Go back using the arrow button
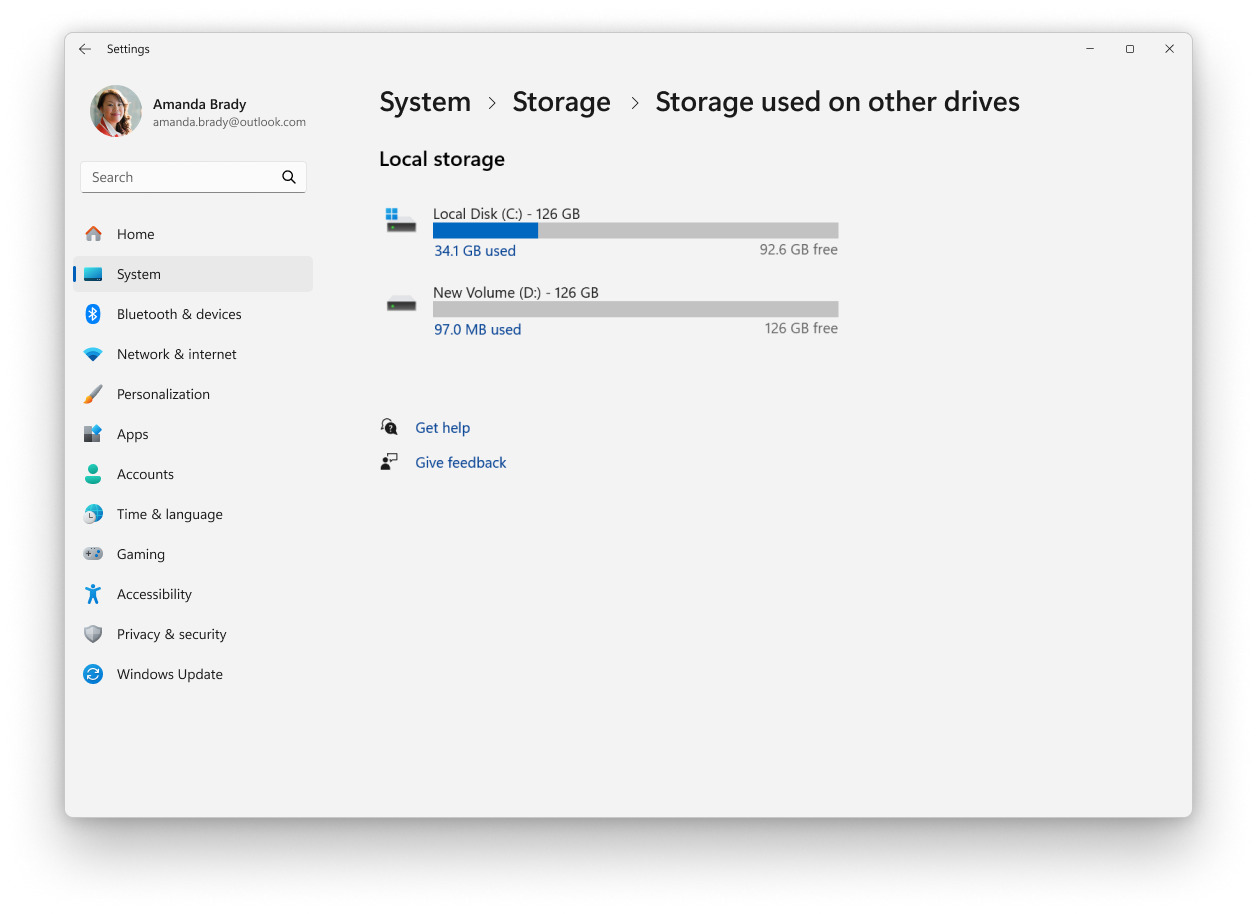The image size is (1257, 914). coord(85,49)
